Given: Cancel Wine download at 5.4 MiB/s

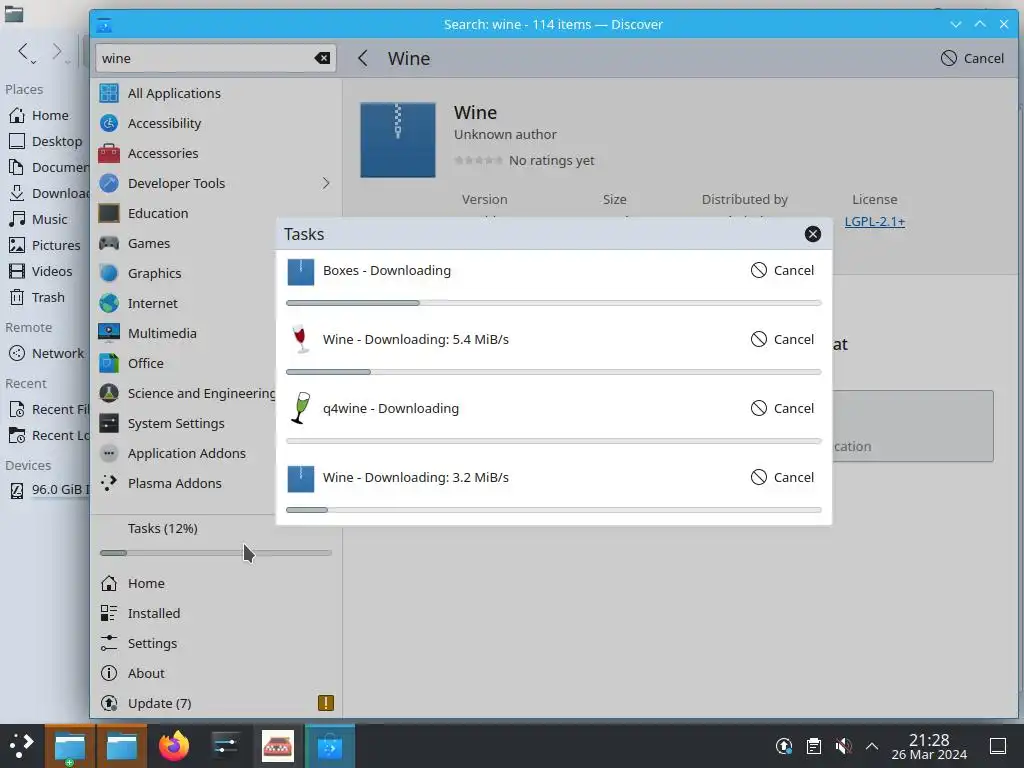Looking at the screenshot, I should click(782, 340).
